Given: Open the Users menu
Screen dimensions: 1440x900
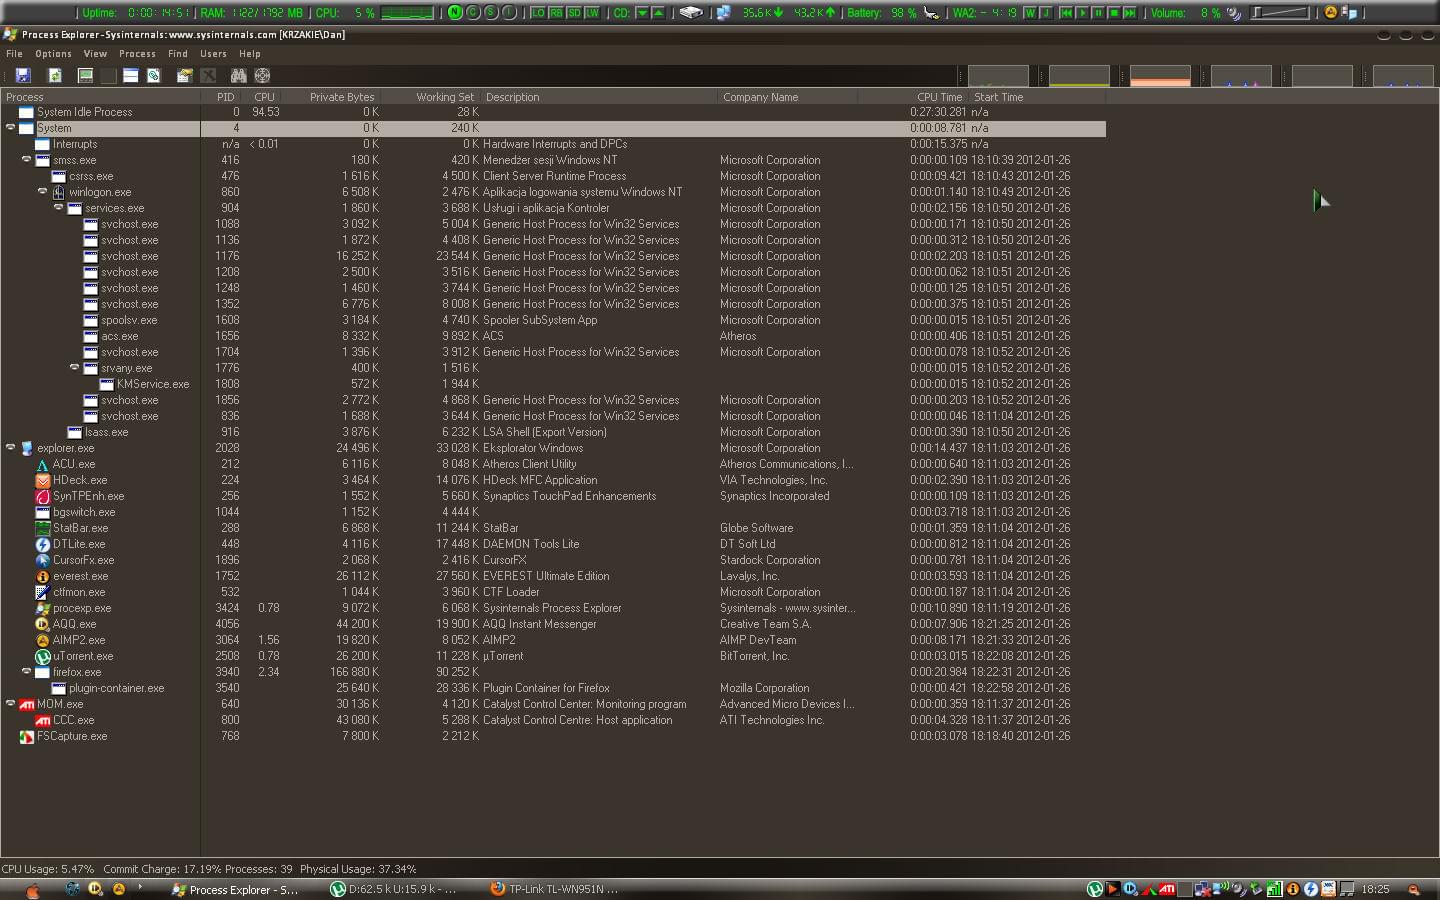Looking at the screenshot, I should [213, 54].
